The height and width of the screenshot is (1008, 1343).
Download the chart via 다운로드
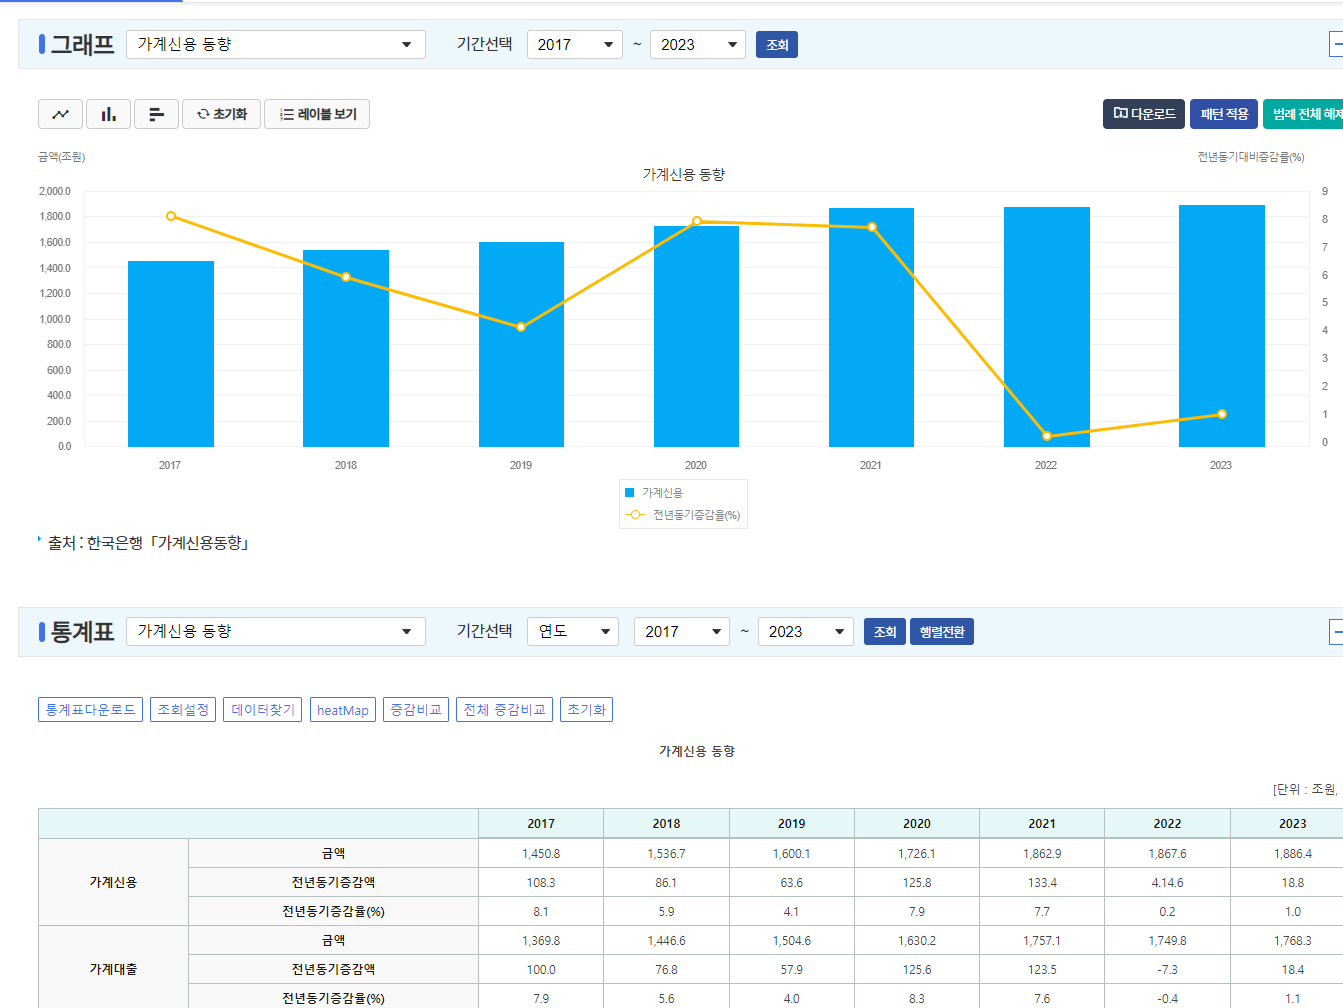(x=1144, y=114)
